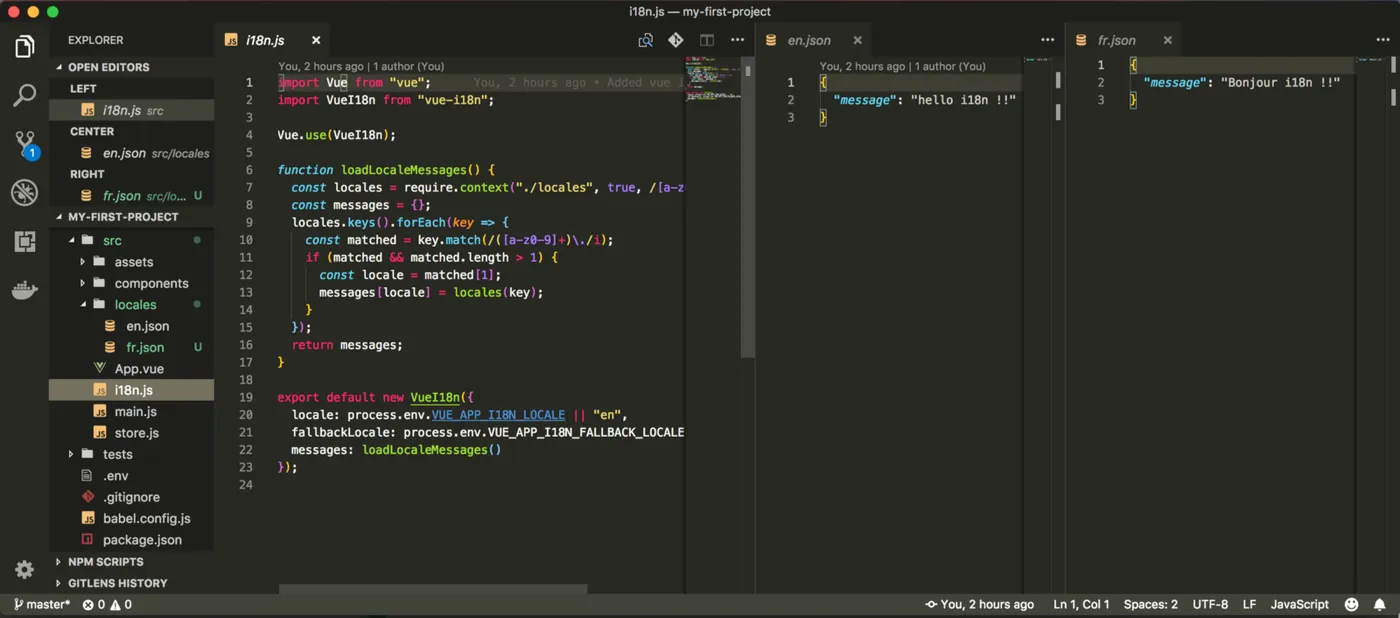Click the notifications bell in status bar
The image size is (1400, 618).
click(x=1380, y=604)
